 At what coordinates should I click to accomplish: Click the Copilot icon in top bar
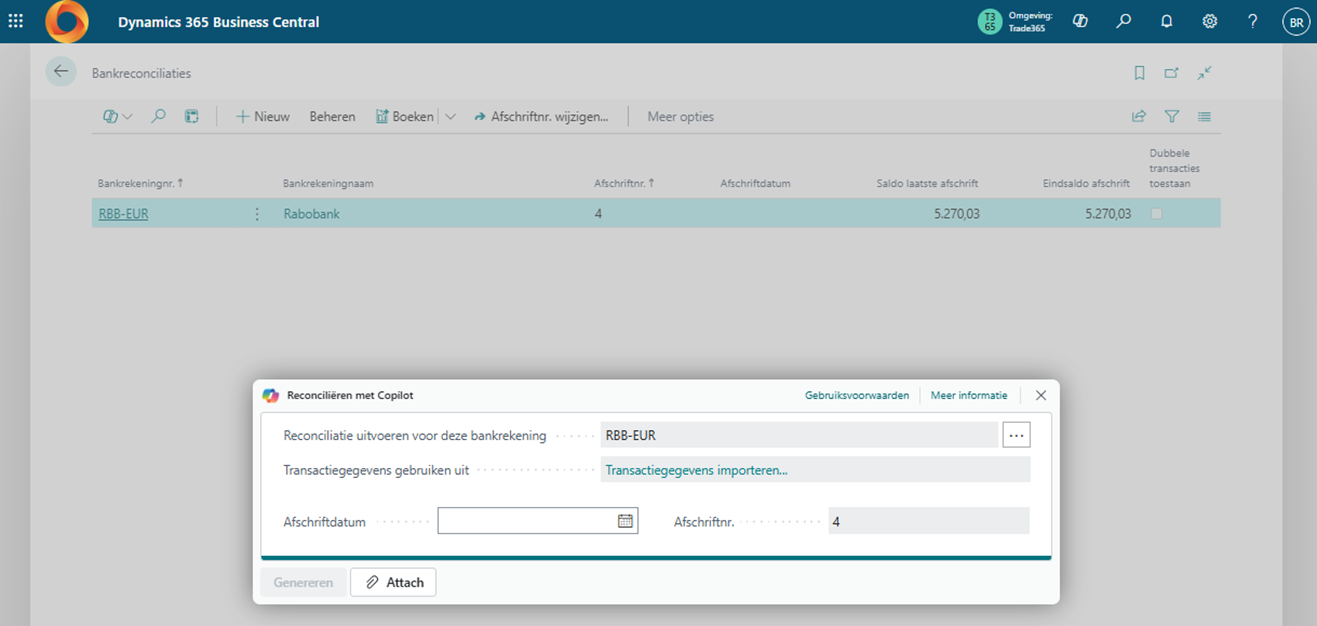1080,21
